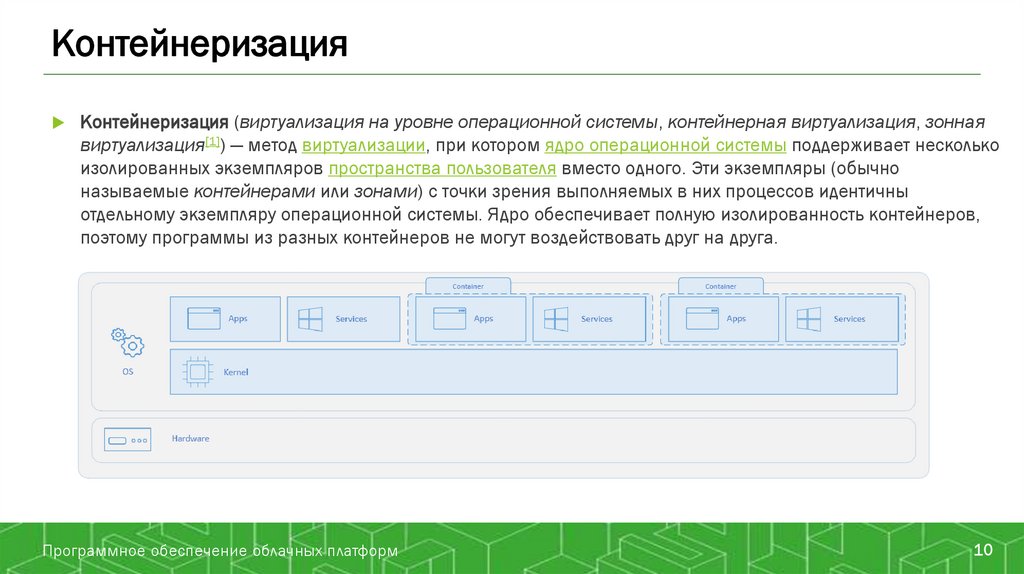Image resolution: width=1024 pixels, height=574 pixels.
Task: Click the Apps window icon outside containers
Action: pos(204,319)
